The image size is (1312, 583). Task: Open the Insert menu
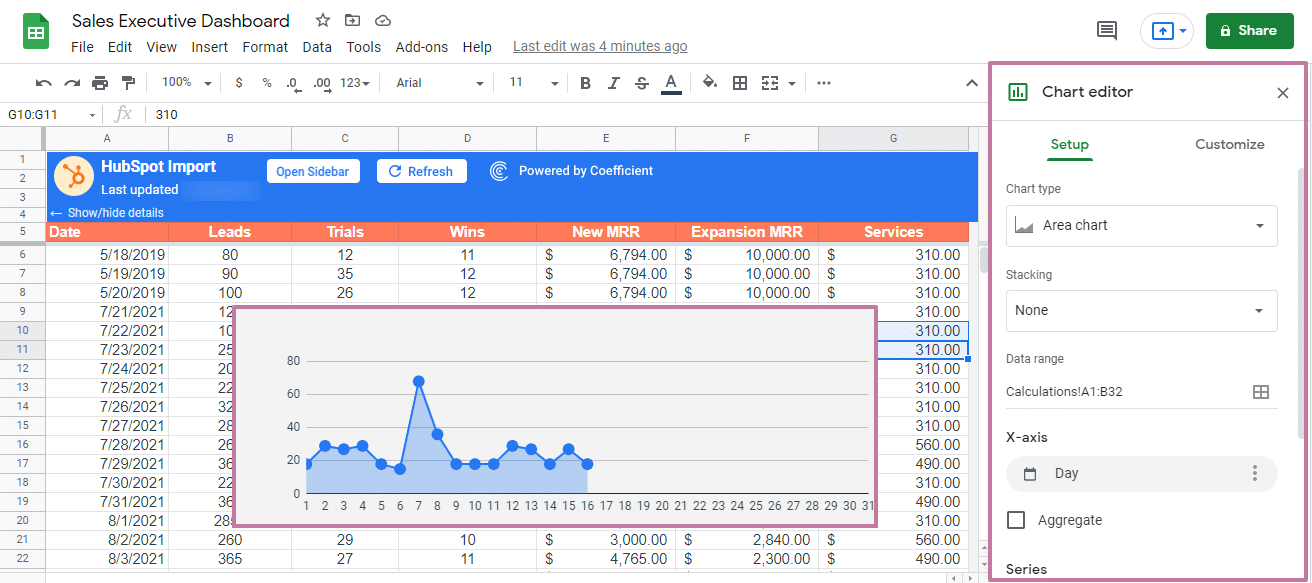[210, 47]
